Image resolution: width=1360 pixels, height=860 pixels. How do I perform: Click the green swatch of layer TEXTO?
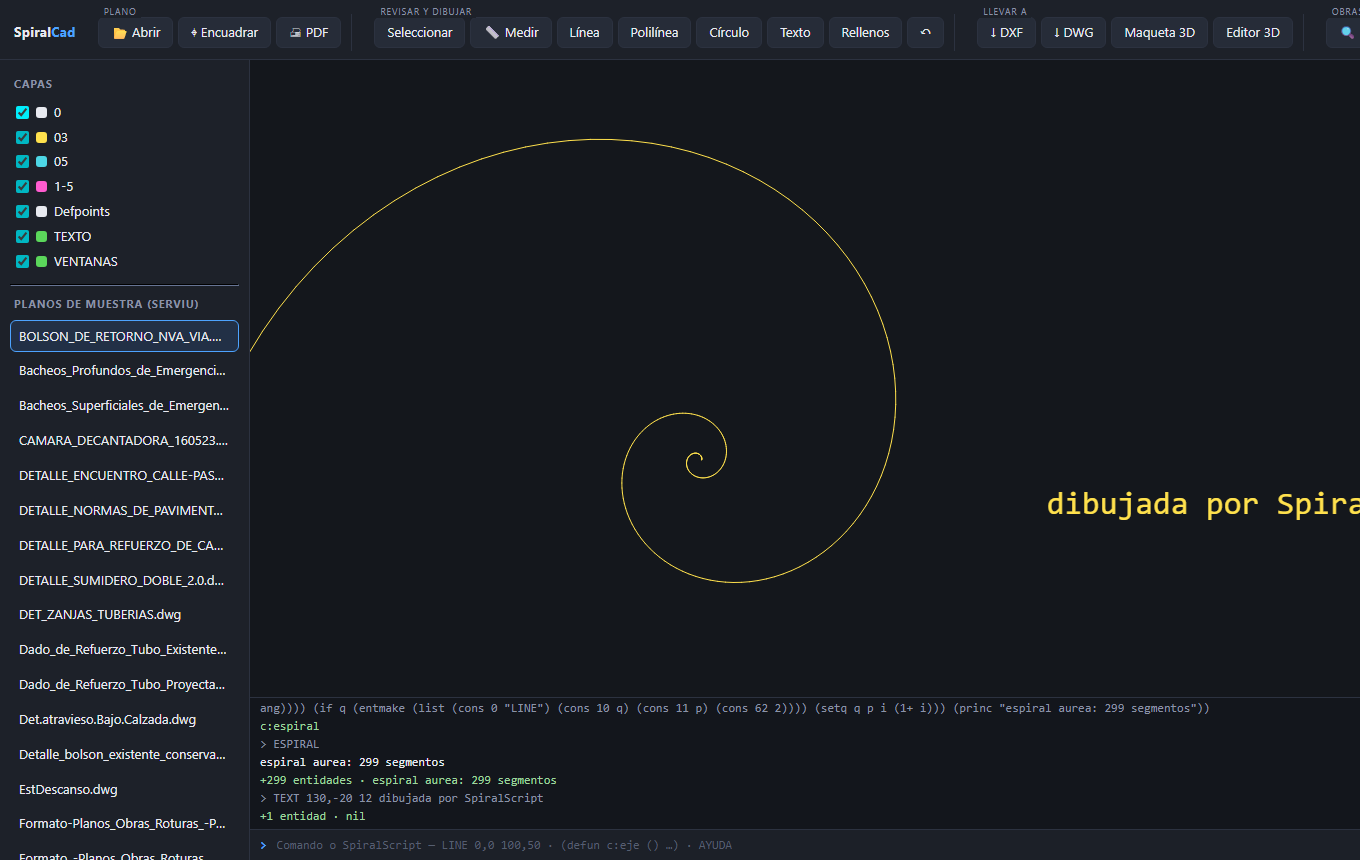coord(42,237)
